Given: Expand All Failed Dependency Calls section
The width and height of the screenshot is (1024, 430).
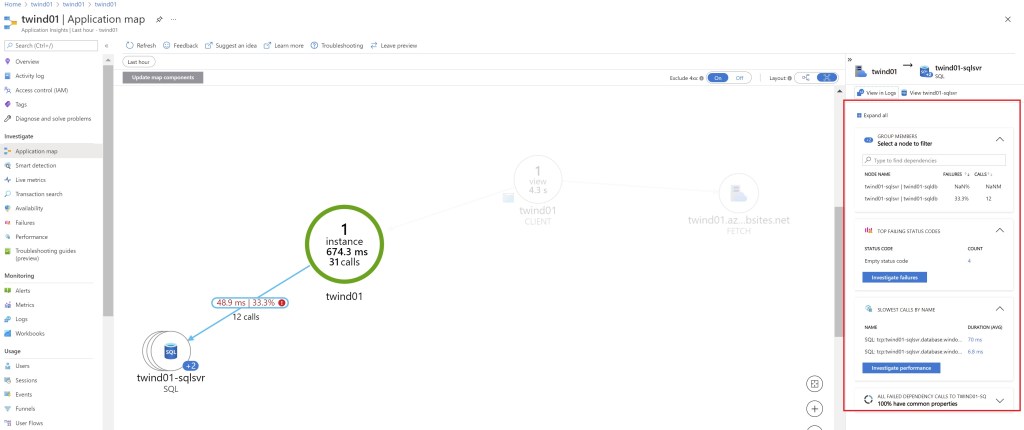Looking at the screenshot, I should (999, 400).
